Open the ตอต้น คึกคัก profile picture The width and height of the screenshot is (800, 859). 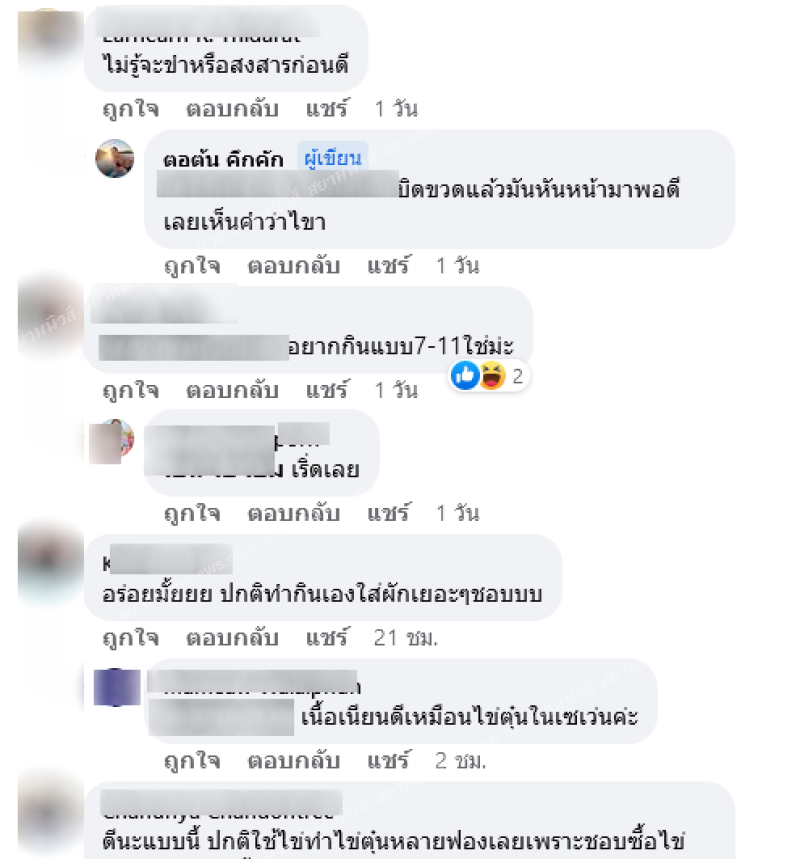point(115,159)
